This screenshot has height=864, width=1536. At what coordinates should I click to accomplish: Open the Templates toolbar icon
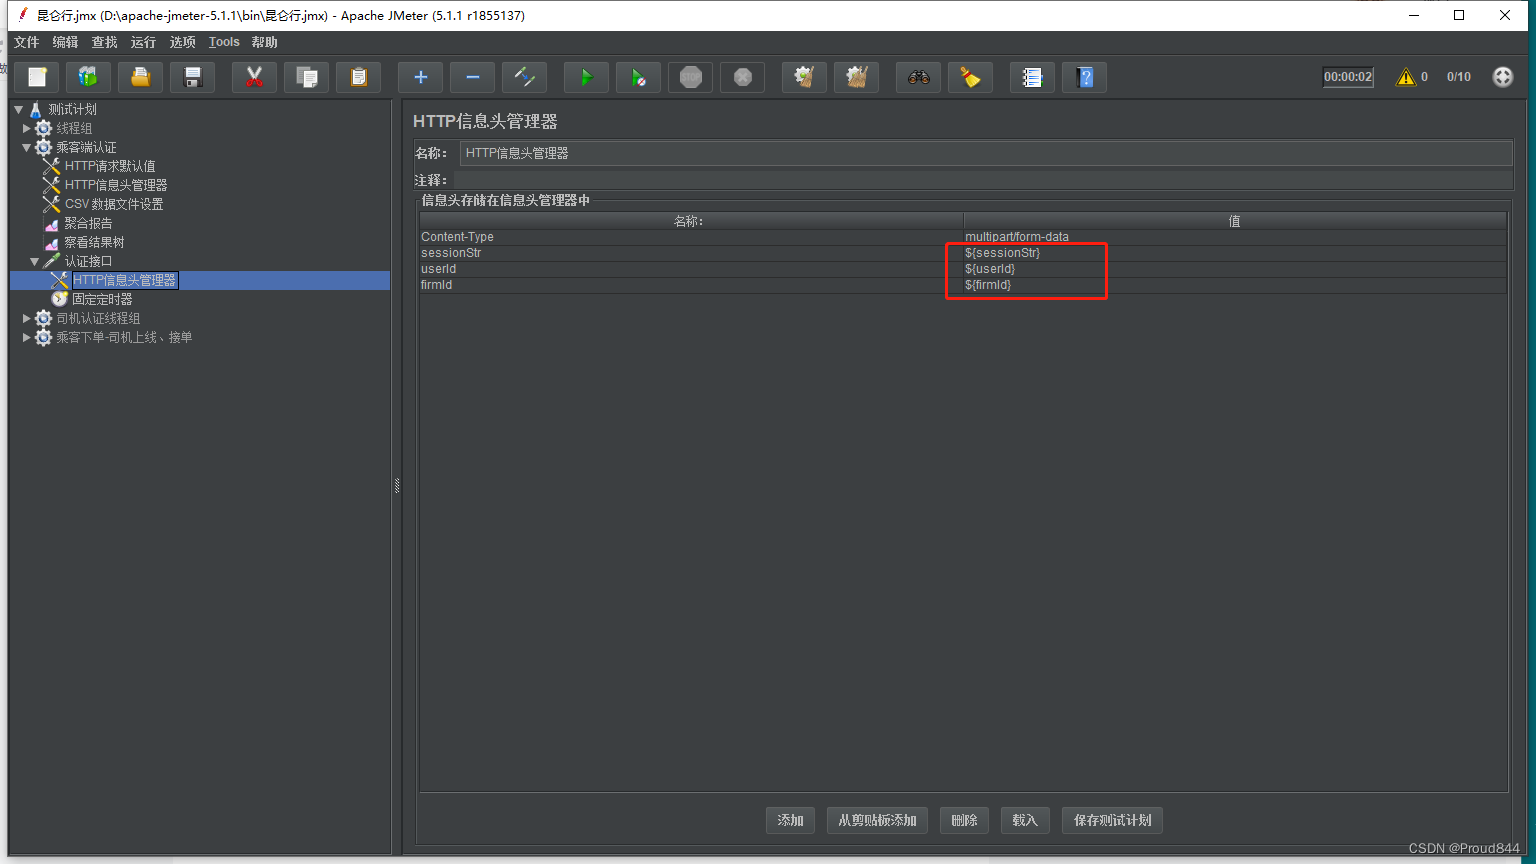[x=89, y=77]
